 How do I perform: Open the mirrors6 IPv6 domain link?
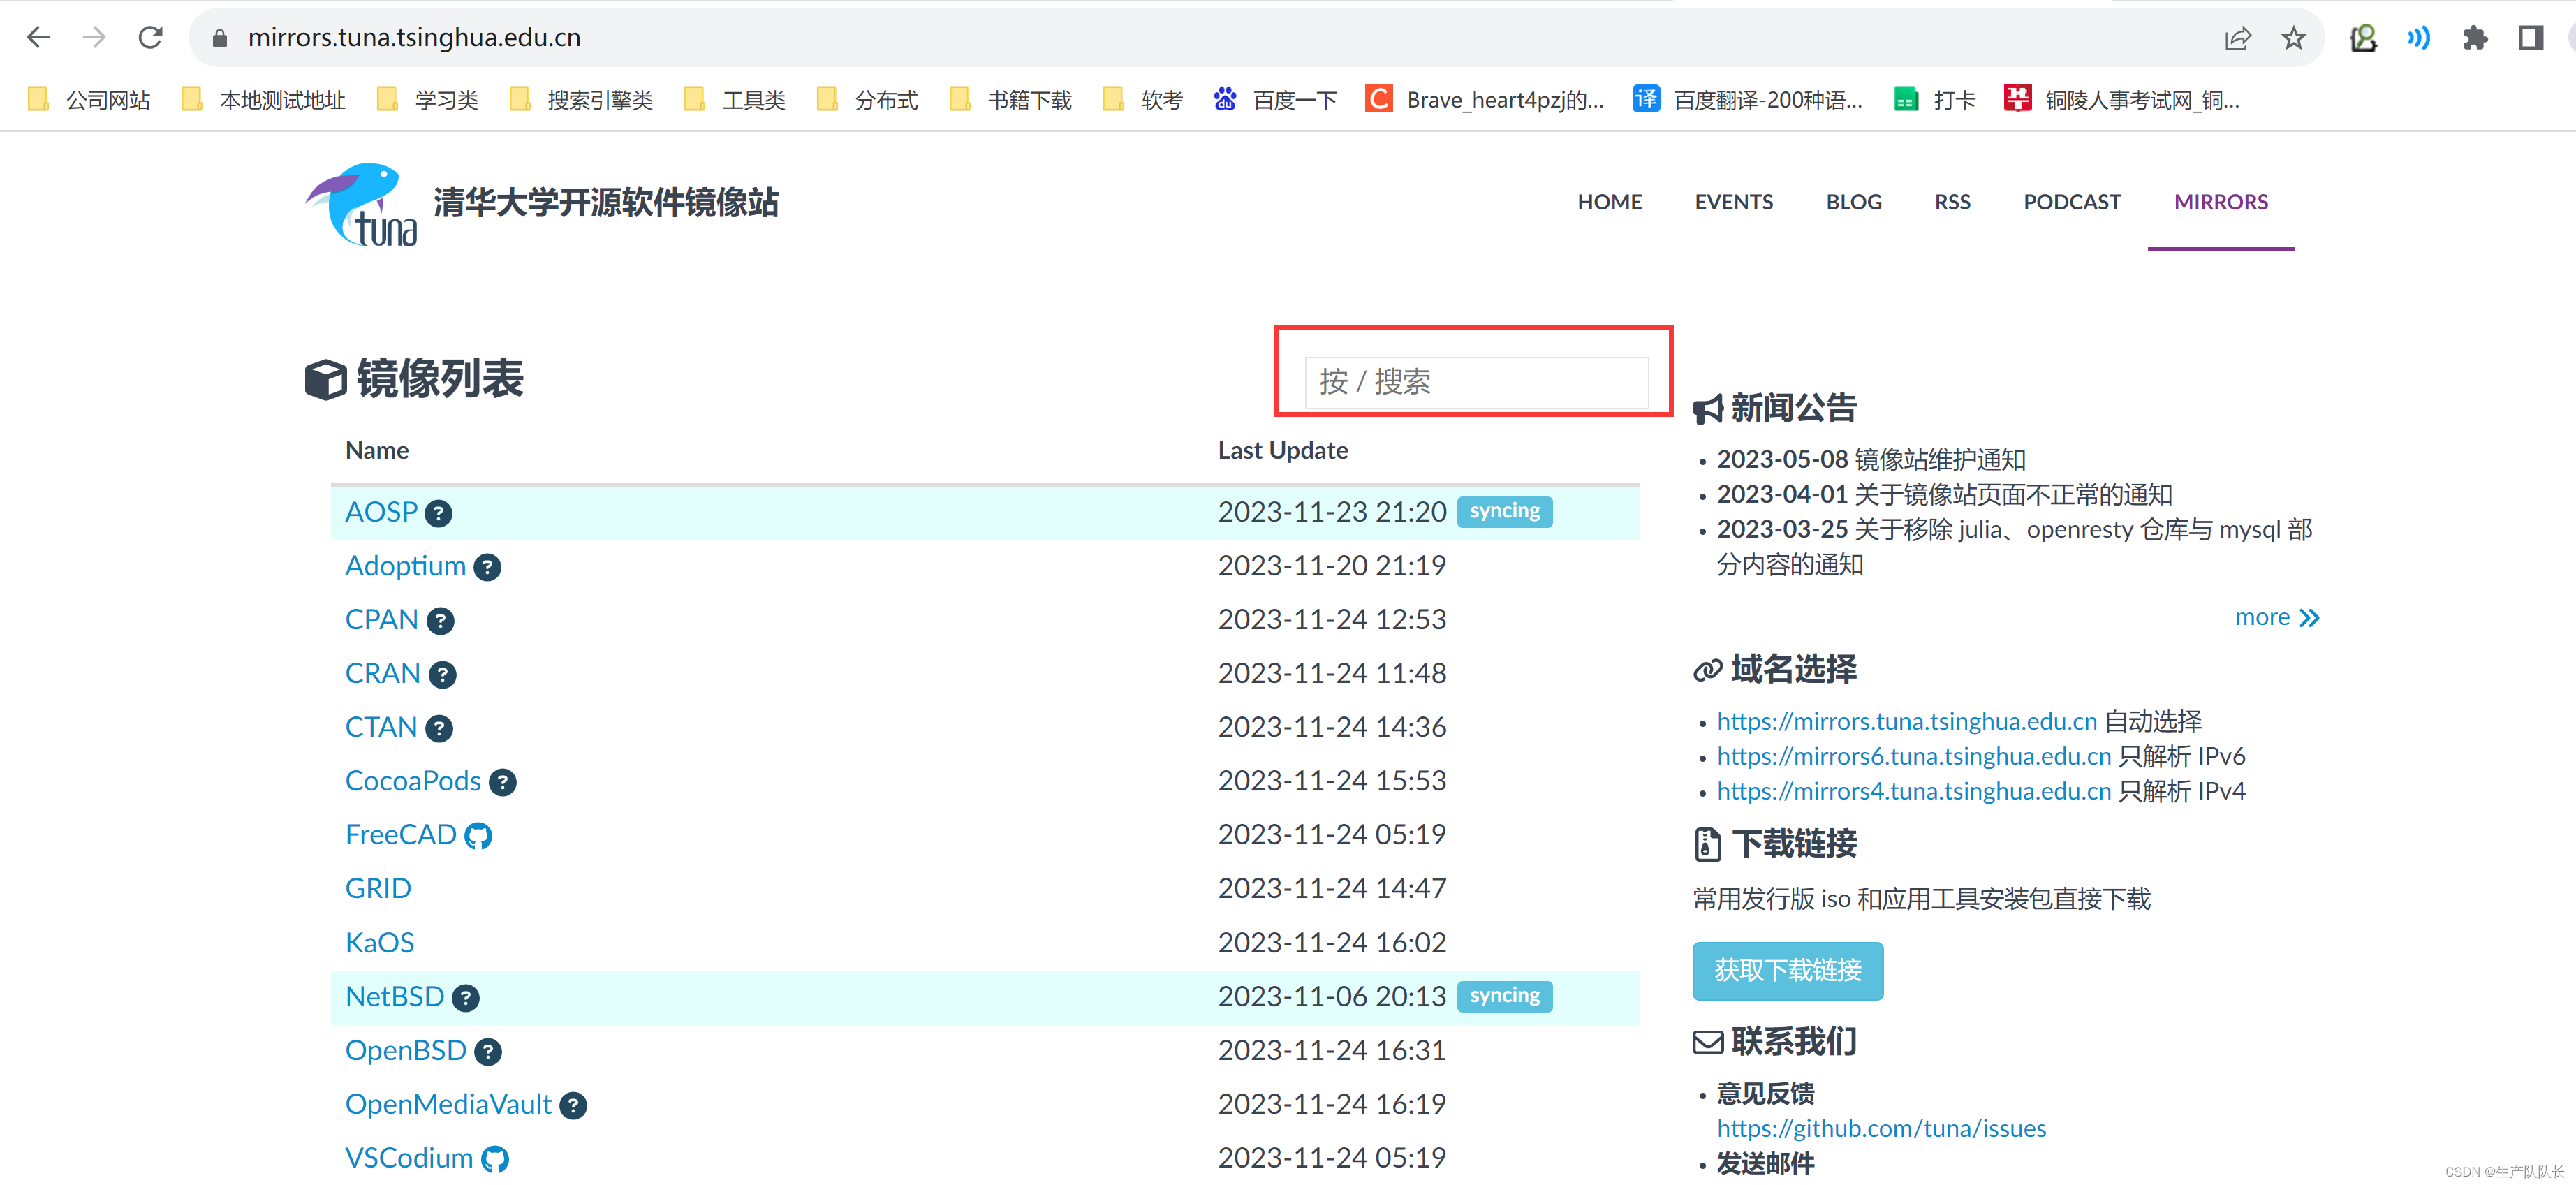[x=1913, y=756]
